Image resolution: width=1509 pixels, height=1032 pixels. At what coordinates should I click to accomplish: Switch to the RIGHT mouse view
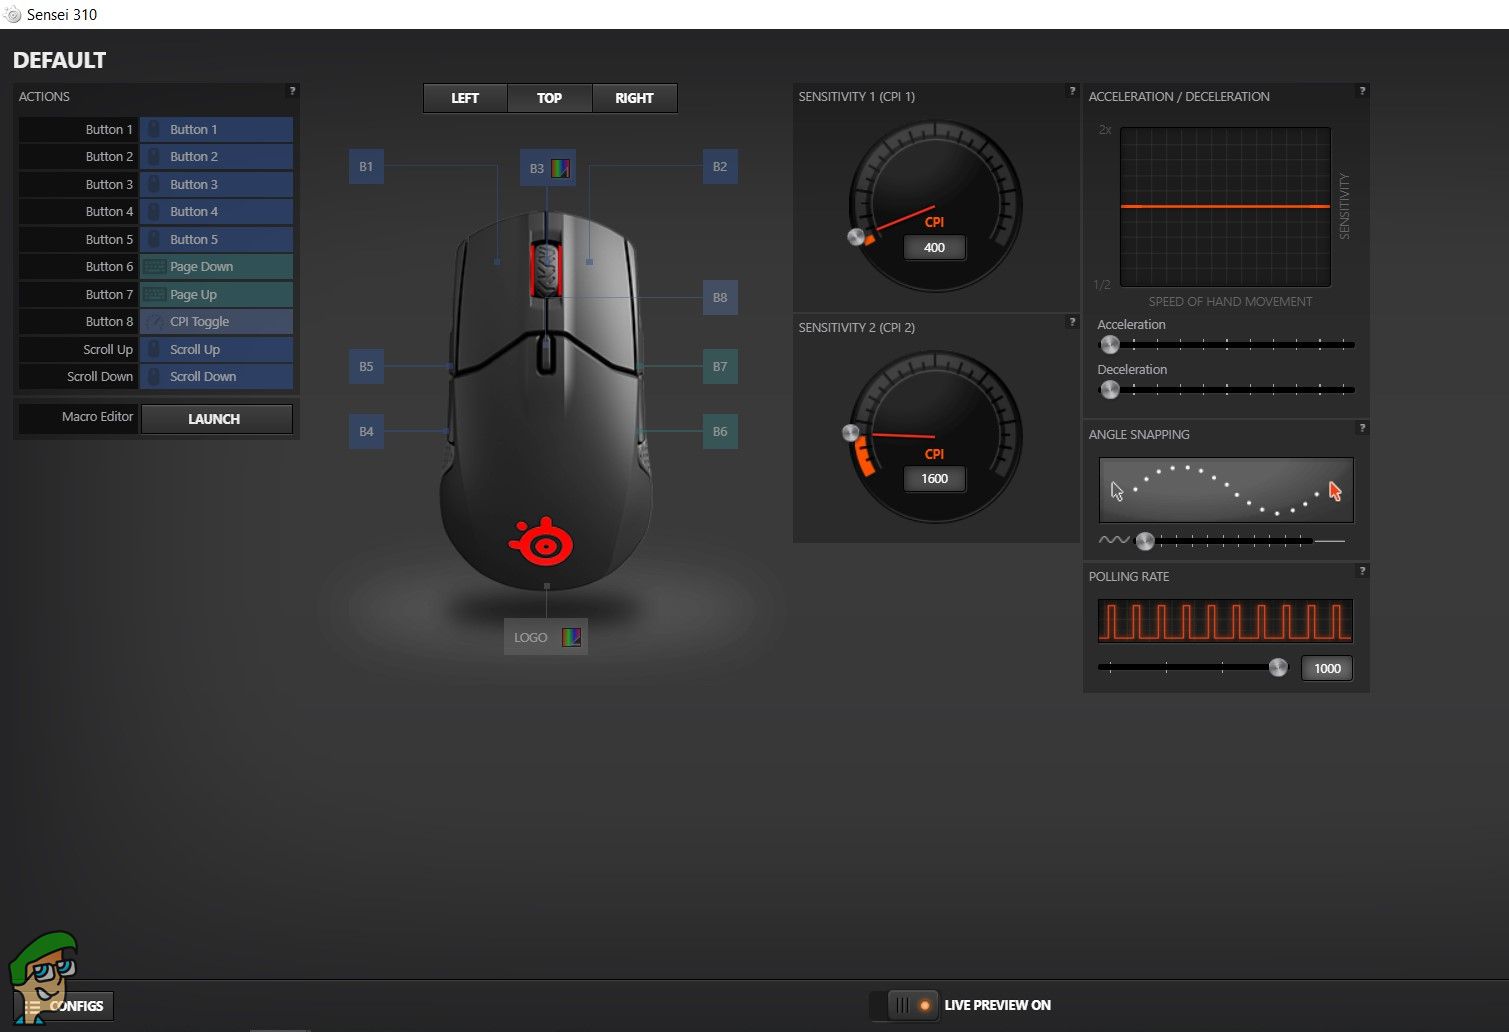pyautogui.click(x=634, y=98)
